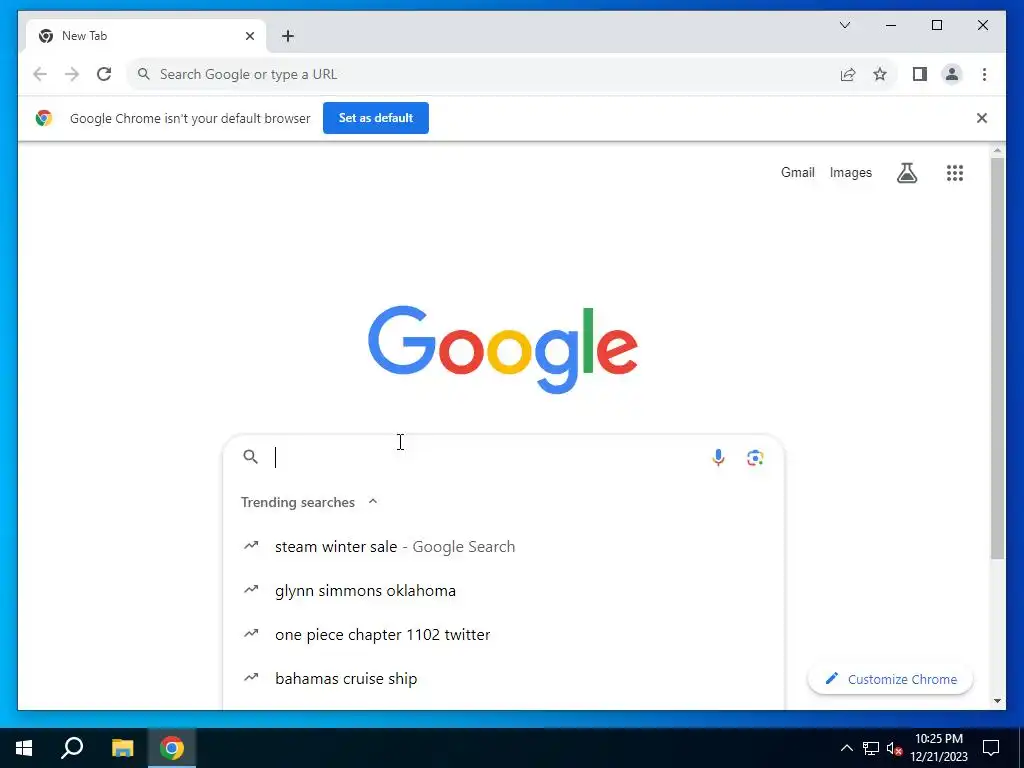
Task: Open Google Lens image search icon
Action: point(755,458)
